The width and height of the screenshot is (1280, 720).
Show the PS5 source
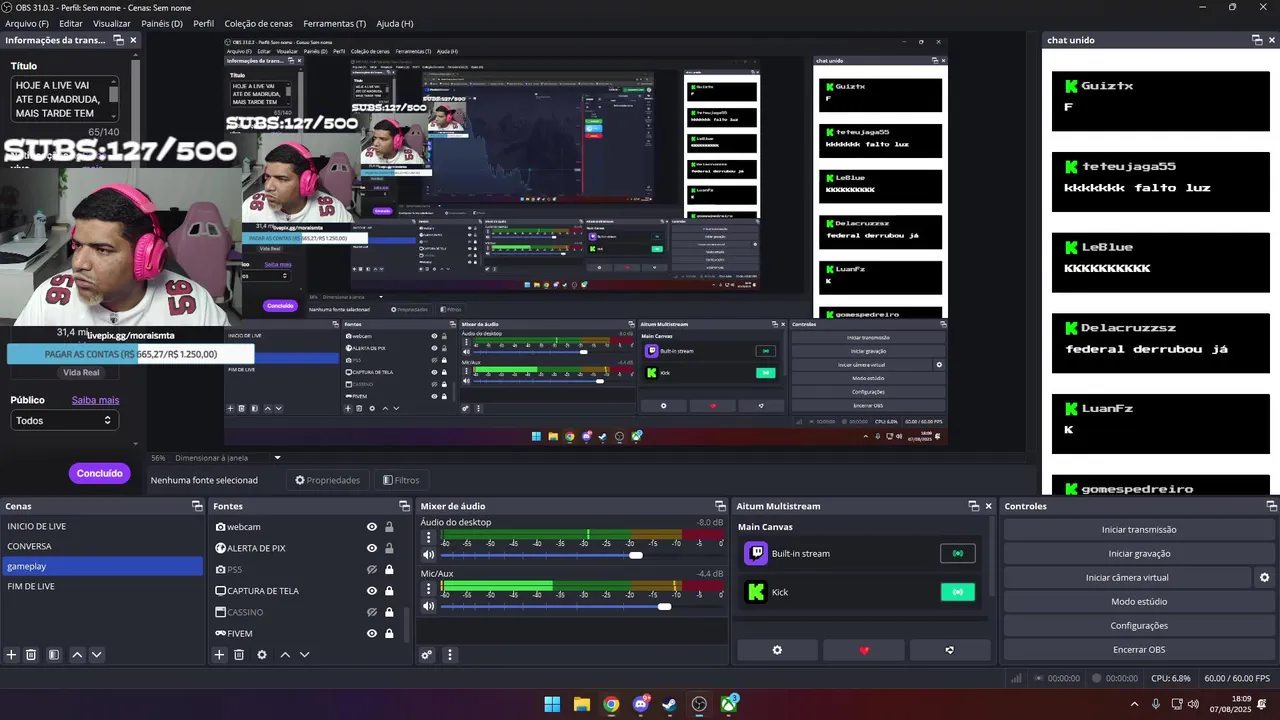(x=372, y=570)
